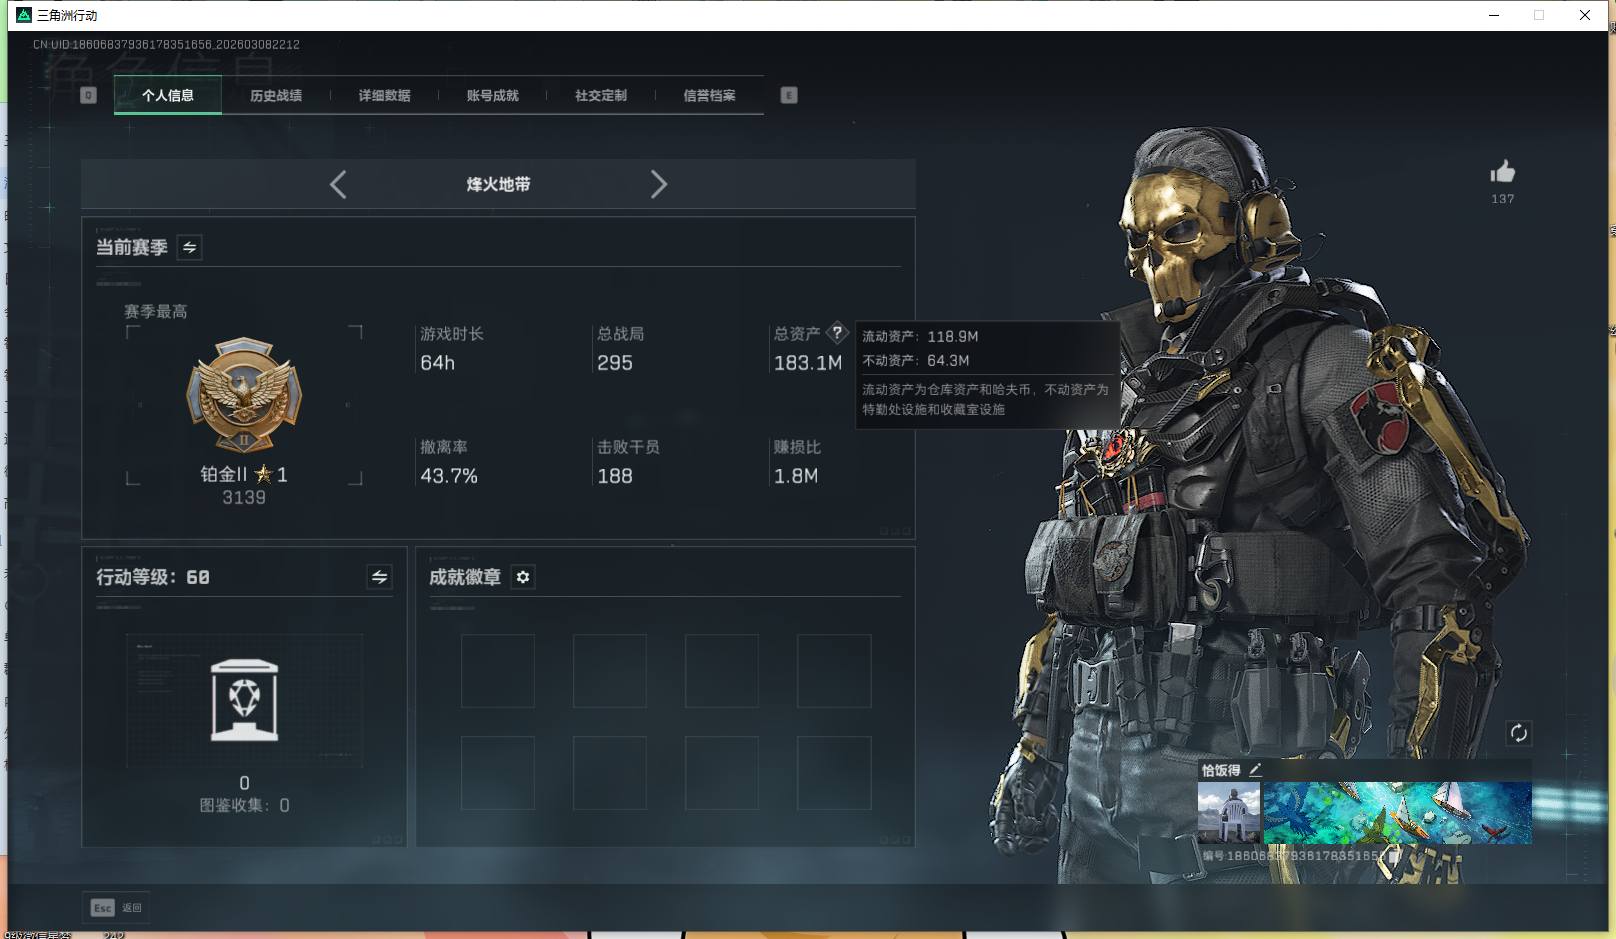Open the gear icon in 成就徽章 panel

pyautogui.click(x=523, y=577)
